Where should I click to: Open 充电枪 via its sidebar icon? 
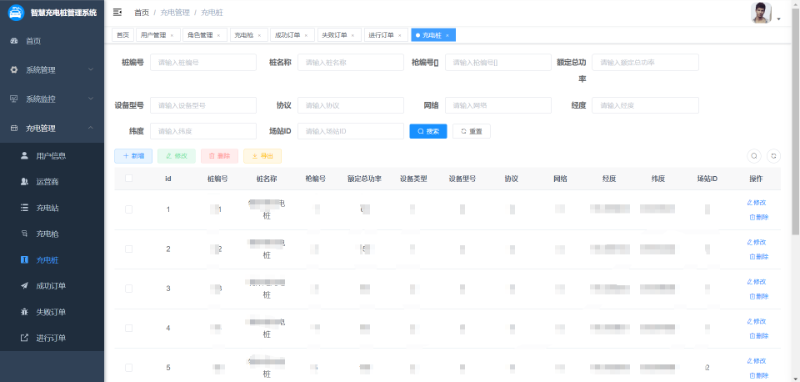24,234
